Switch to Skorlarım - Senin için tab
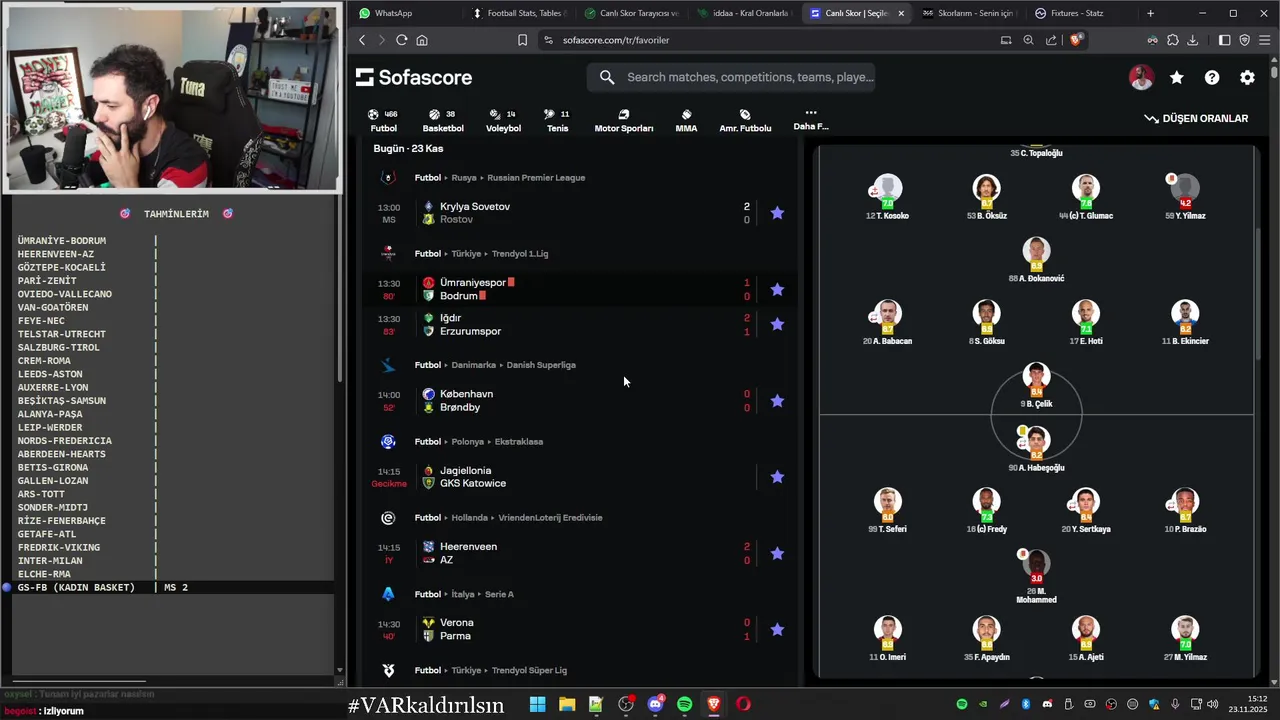This screenshot has width=1280, height=720. point(967,13)
